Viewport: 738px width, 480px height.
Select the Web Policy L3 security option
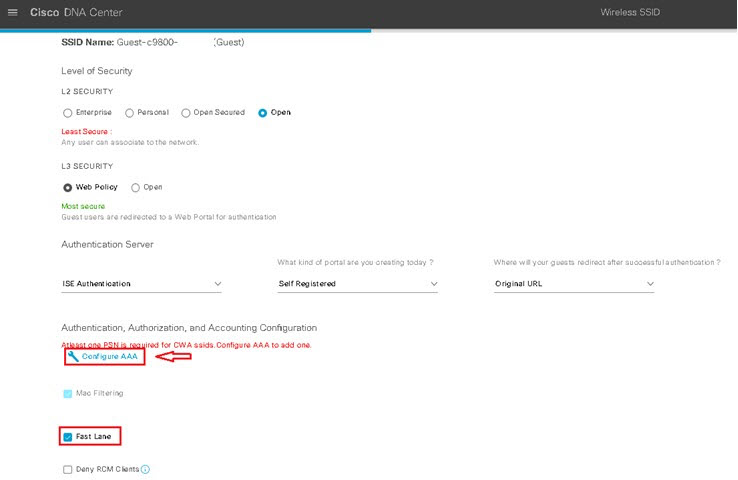[x=68, y=188]
